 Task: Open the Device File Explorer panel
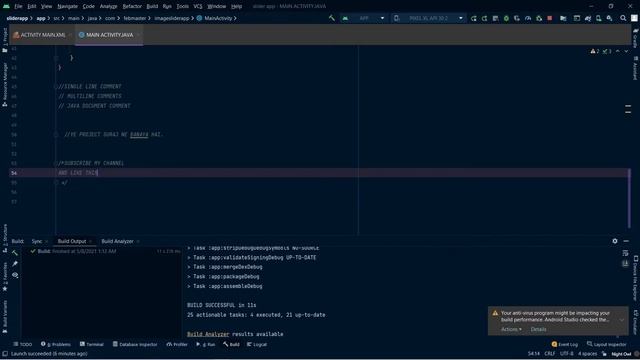[x=635, y=278]
